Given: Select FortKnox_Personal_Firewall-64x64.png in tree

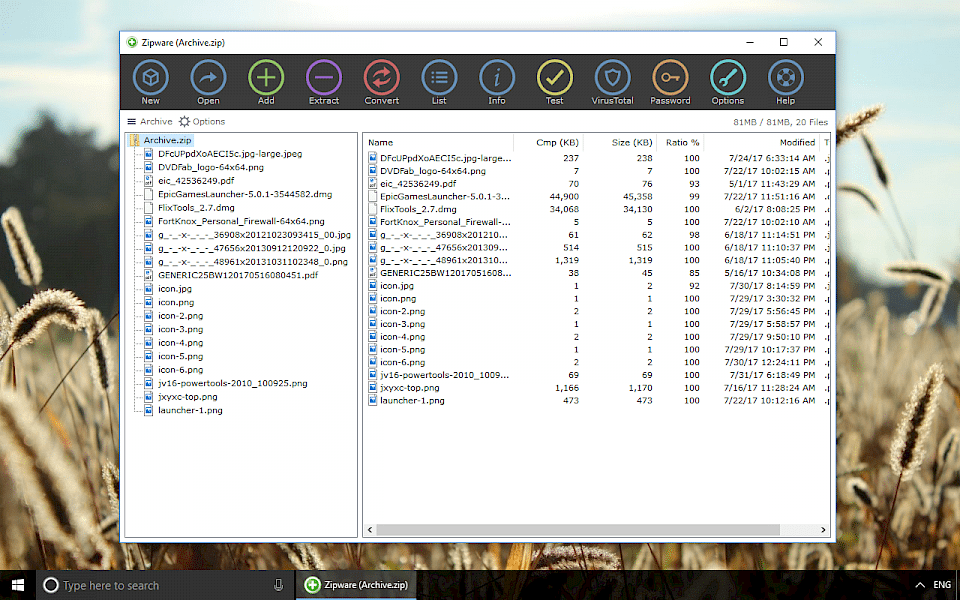Looking at the screenshot, I should point(241,221).
